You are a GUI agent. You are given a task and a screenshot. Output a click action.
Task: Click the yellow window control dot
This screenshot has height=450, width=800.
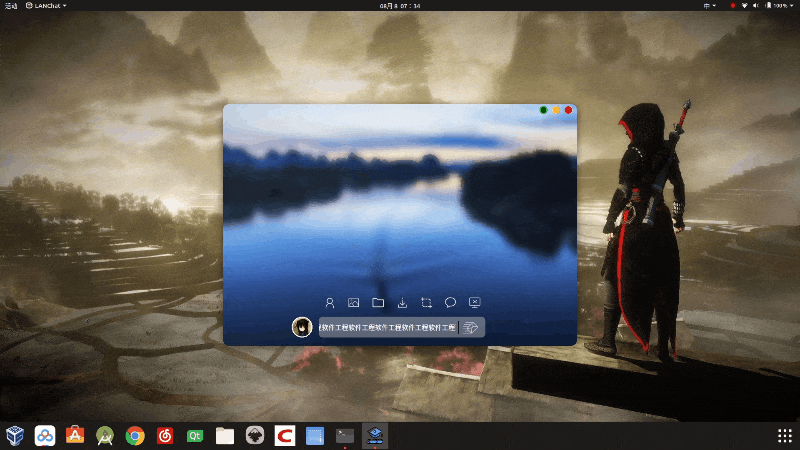pos(556,110)
